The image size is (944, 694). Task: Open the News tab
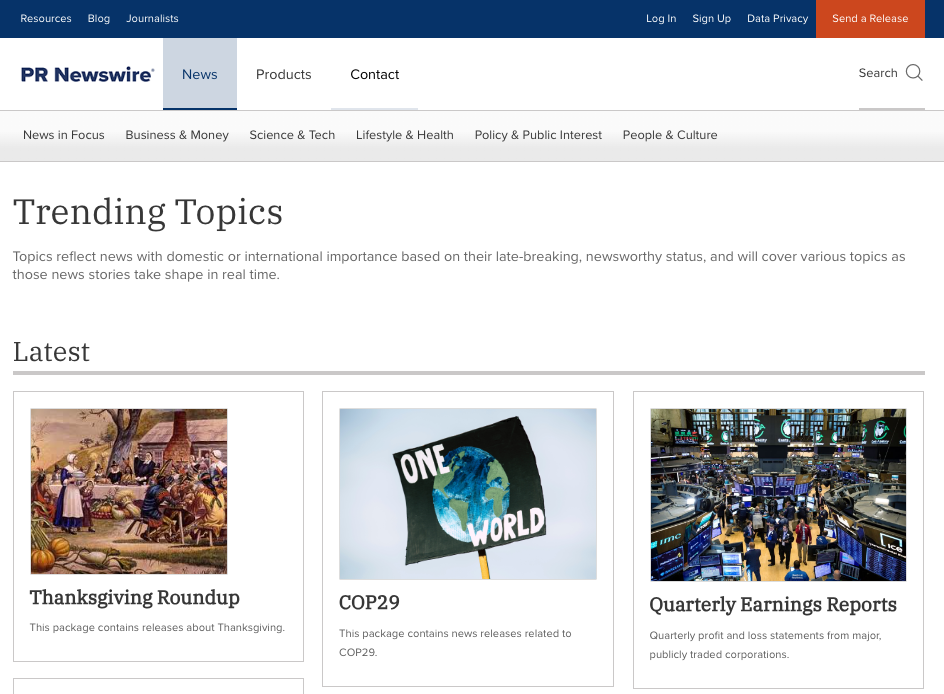pyautogui.click(x=200, y=75)
